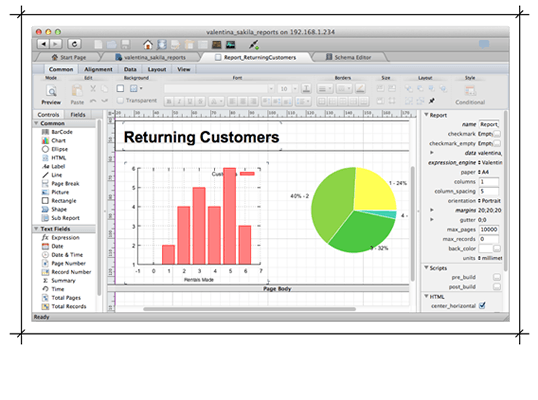
Task: Click the Paste clipboard icon
Action: tap(77, 91)
